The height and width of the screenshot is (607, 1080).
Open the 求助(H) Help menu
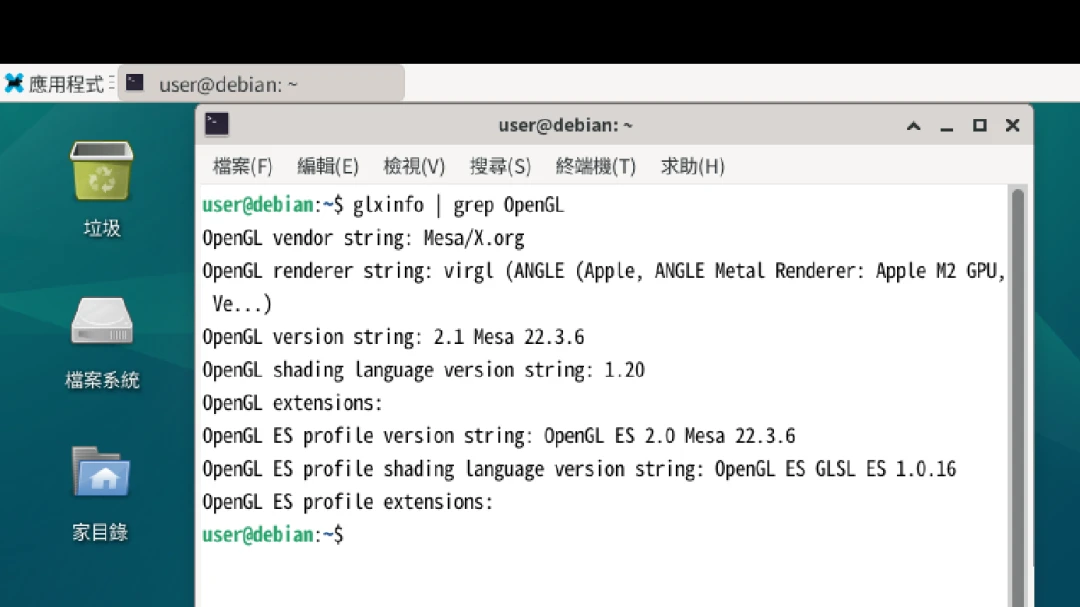tap(692, 166)
